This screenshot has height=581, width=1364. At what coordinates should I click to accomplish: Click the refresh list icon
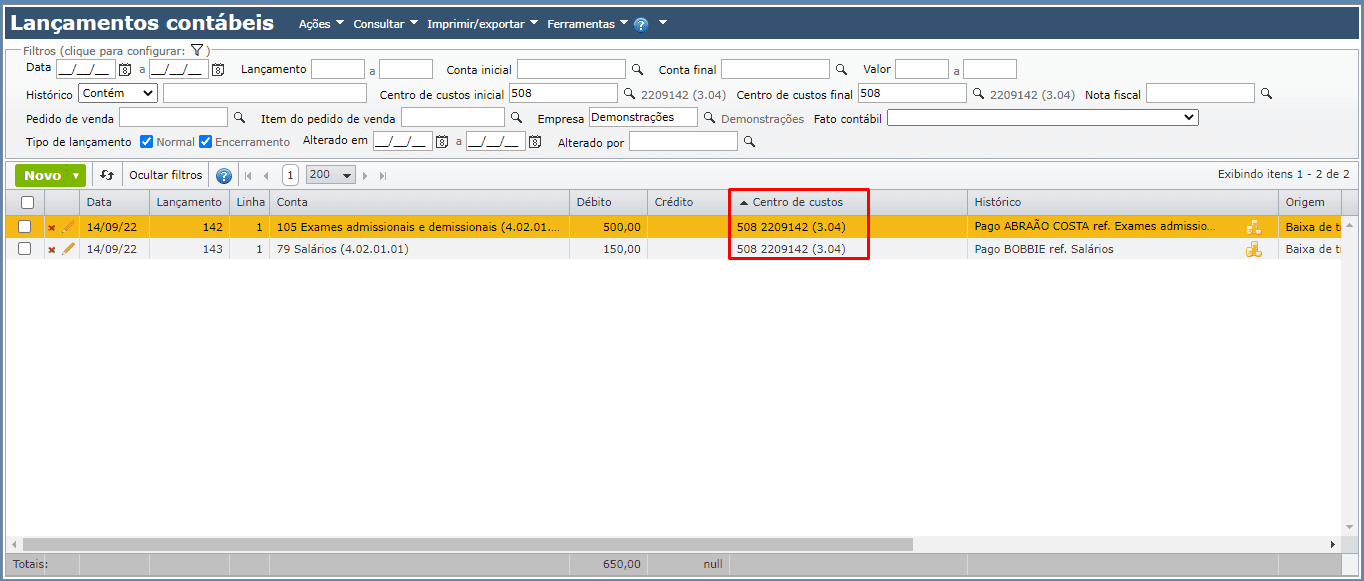pyautogui.click(x=107, y=175)
